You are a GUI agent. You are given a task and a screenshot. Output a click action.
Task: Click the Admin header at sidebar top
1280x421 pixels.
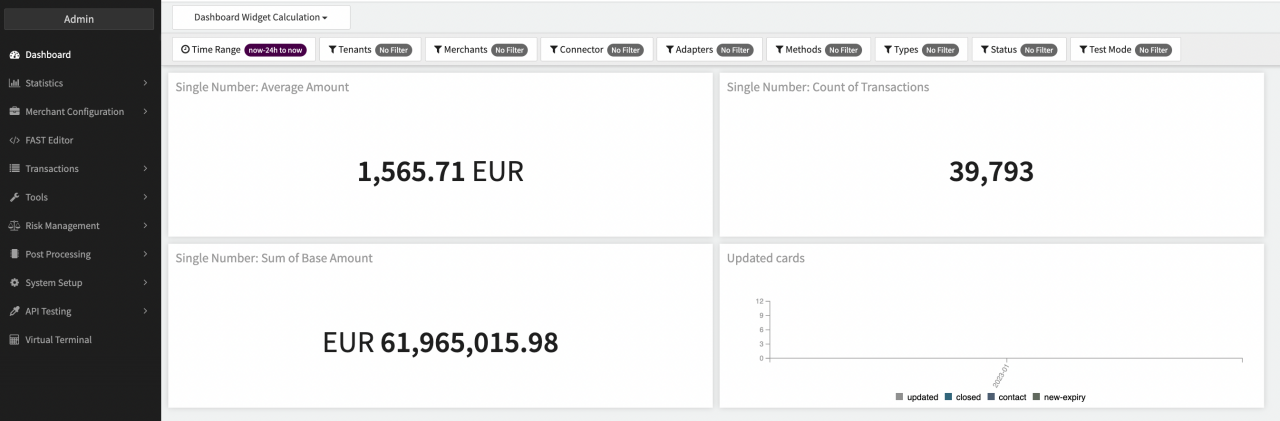tap(79, 19)
